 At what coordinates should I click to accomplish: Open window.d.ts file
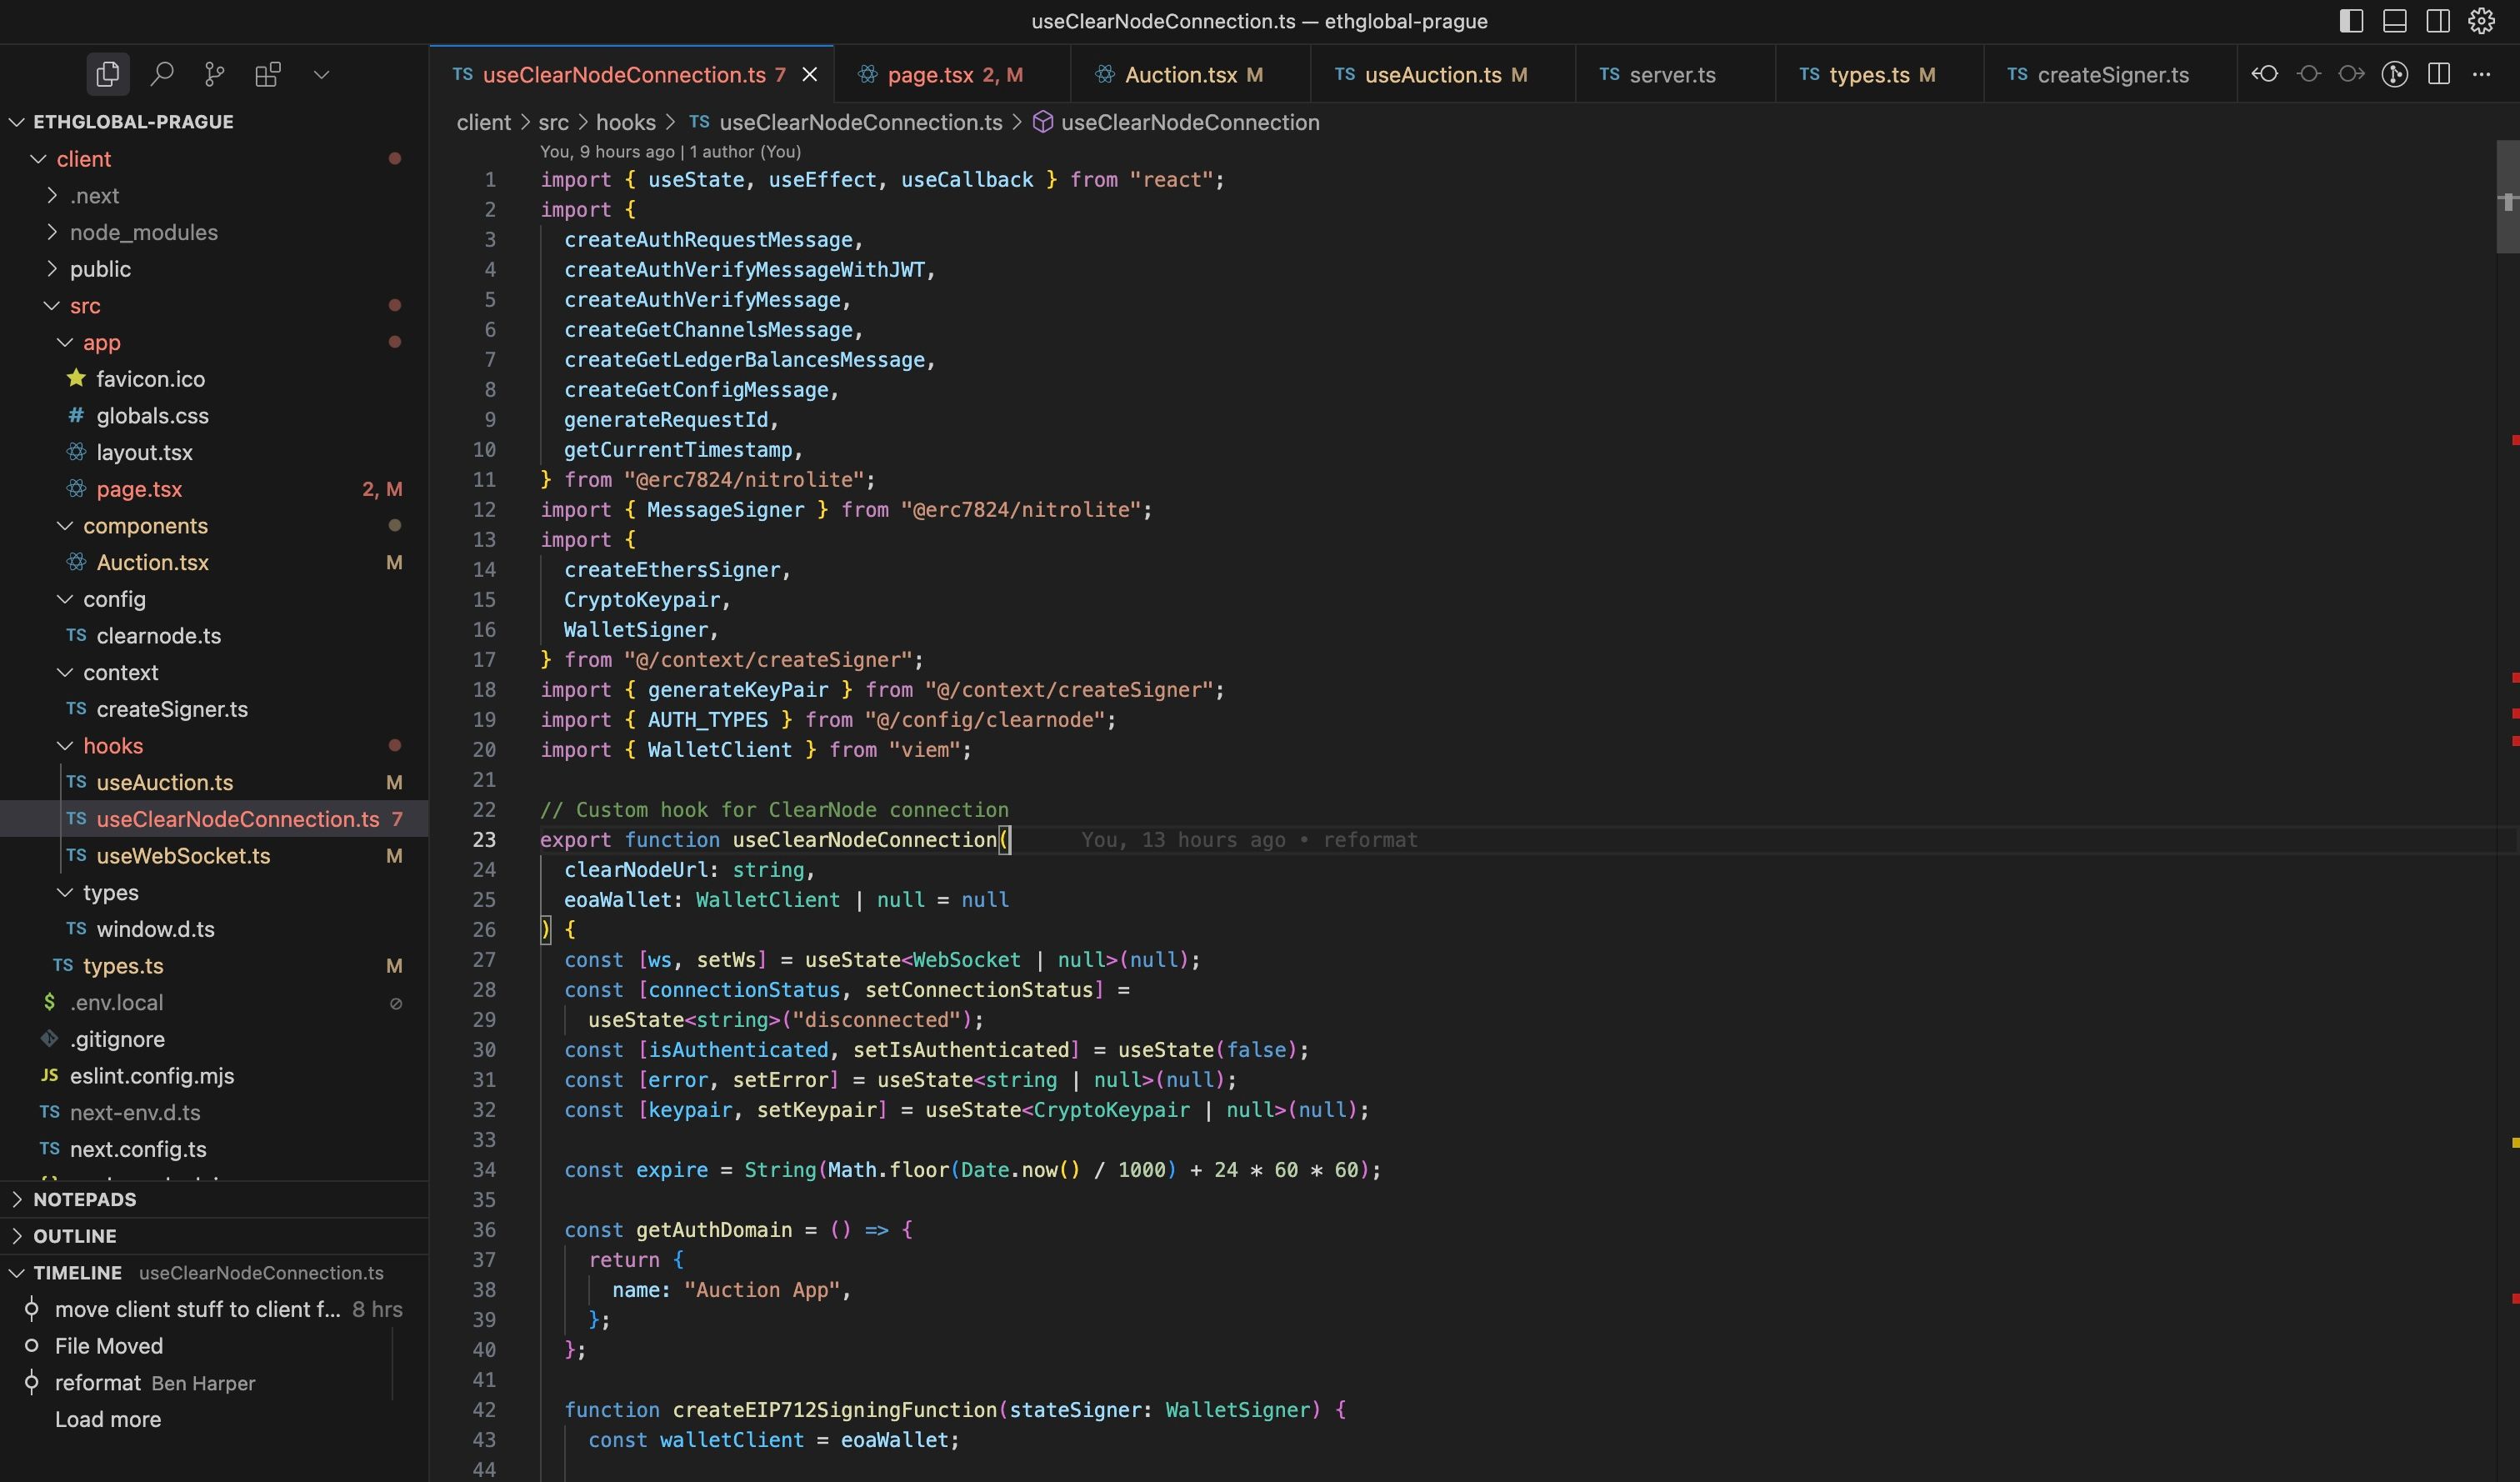click(214, 929)
